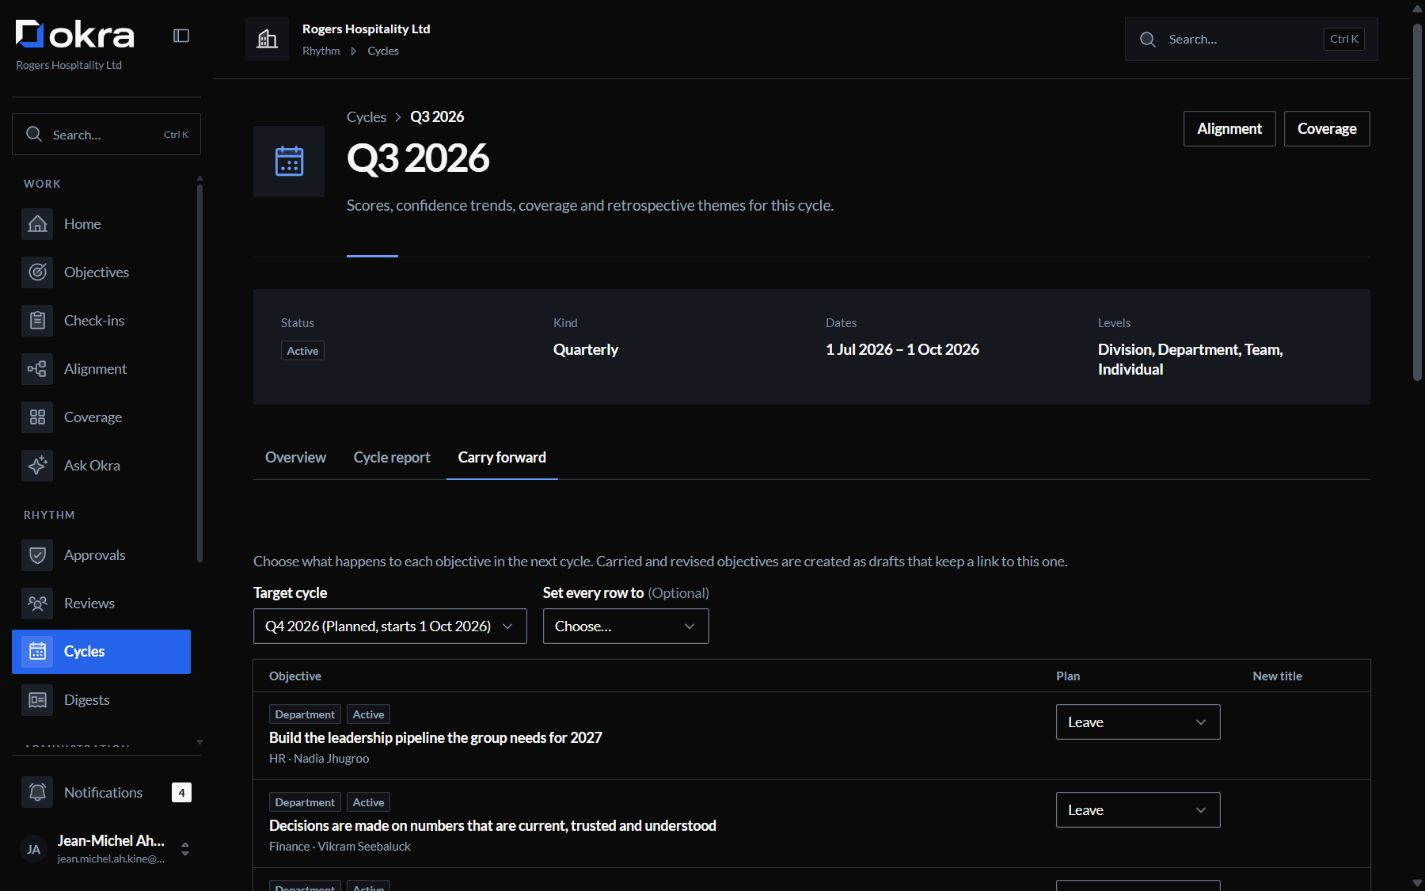Switch to the Cycle report tab
The width and height of the screenshot is (1425, 891).
pyautogui.click(x=392, y=457)
